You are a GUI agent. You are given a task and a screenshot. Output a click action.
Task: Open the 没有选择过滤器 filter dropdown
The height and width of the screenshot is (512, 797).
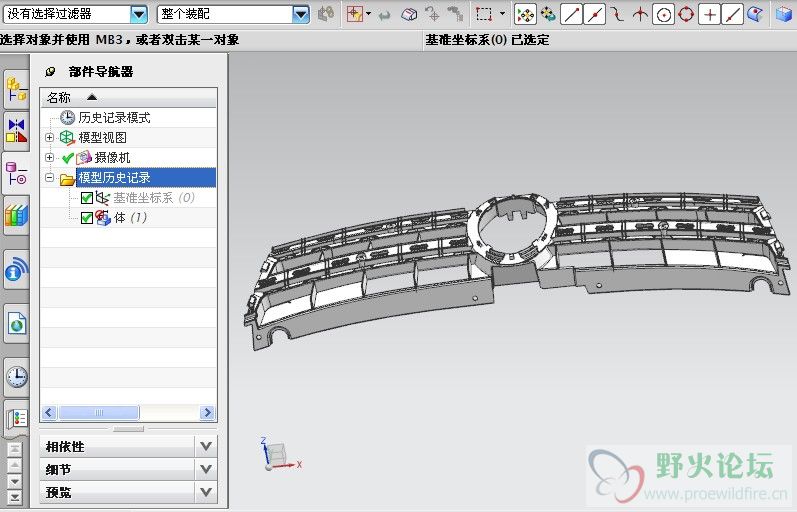tap(139, 14)
